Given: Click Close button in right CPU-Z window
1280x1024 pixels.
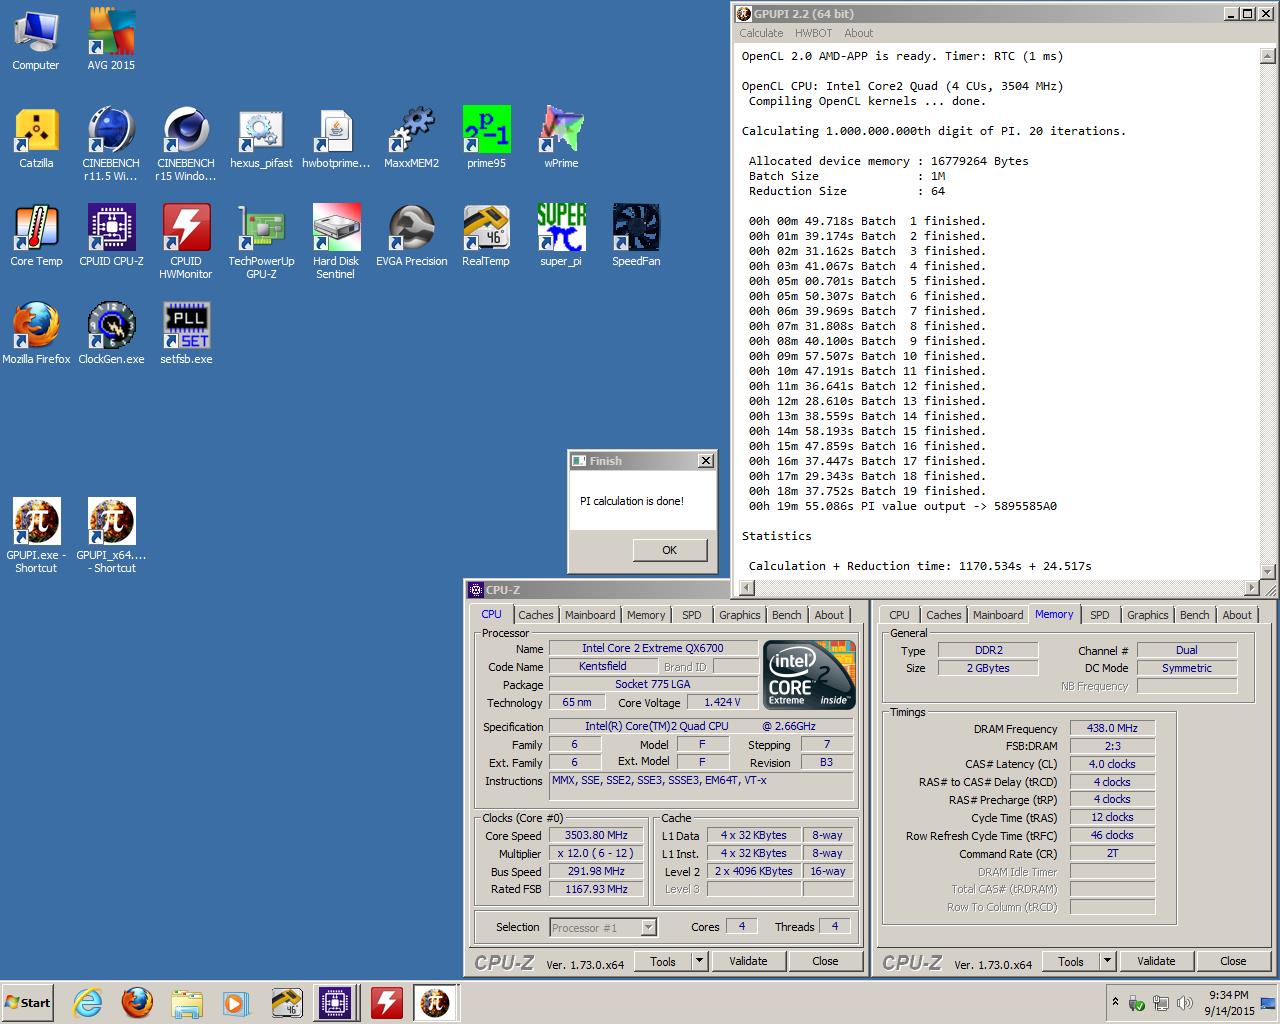Looking at the screenshot, I should pyautogui.click(x=1233, y=961).
